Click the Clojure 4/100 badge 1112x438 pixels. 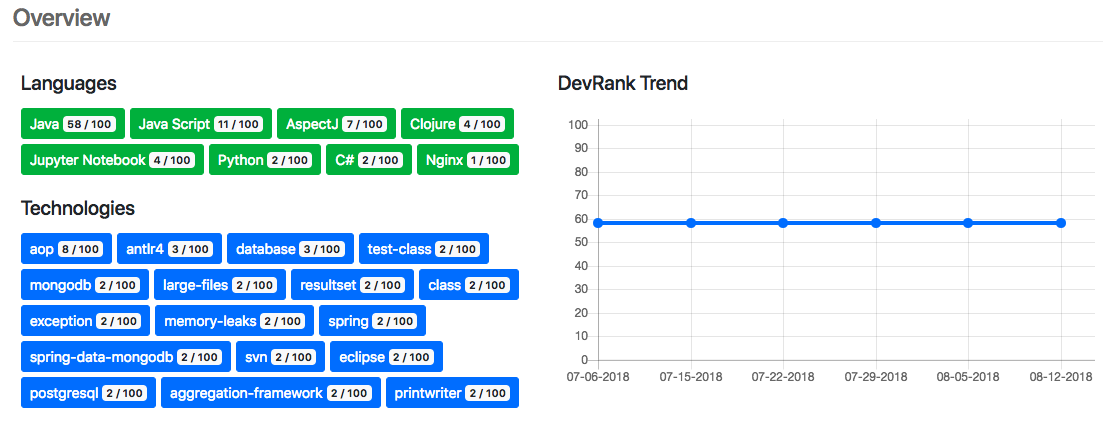click(457, 124)
